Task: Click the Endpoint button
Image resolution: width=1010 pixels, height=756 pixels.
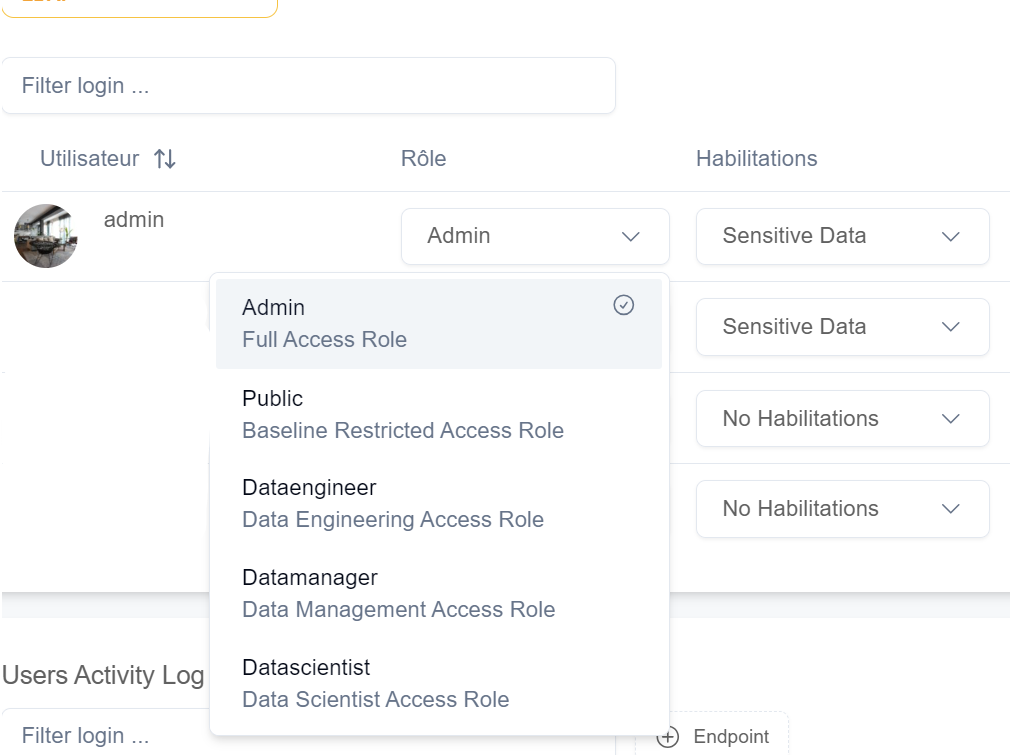Action: pos(712,737)
